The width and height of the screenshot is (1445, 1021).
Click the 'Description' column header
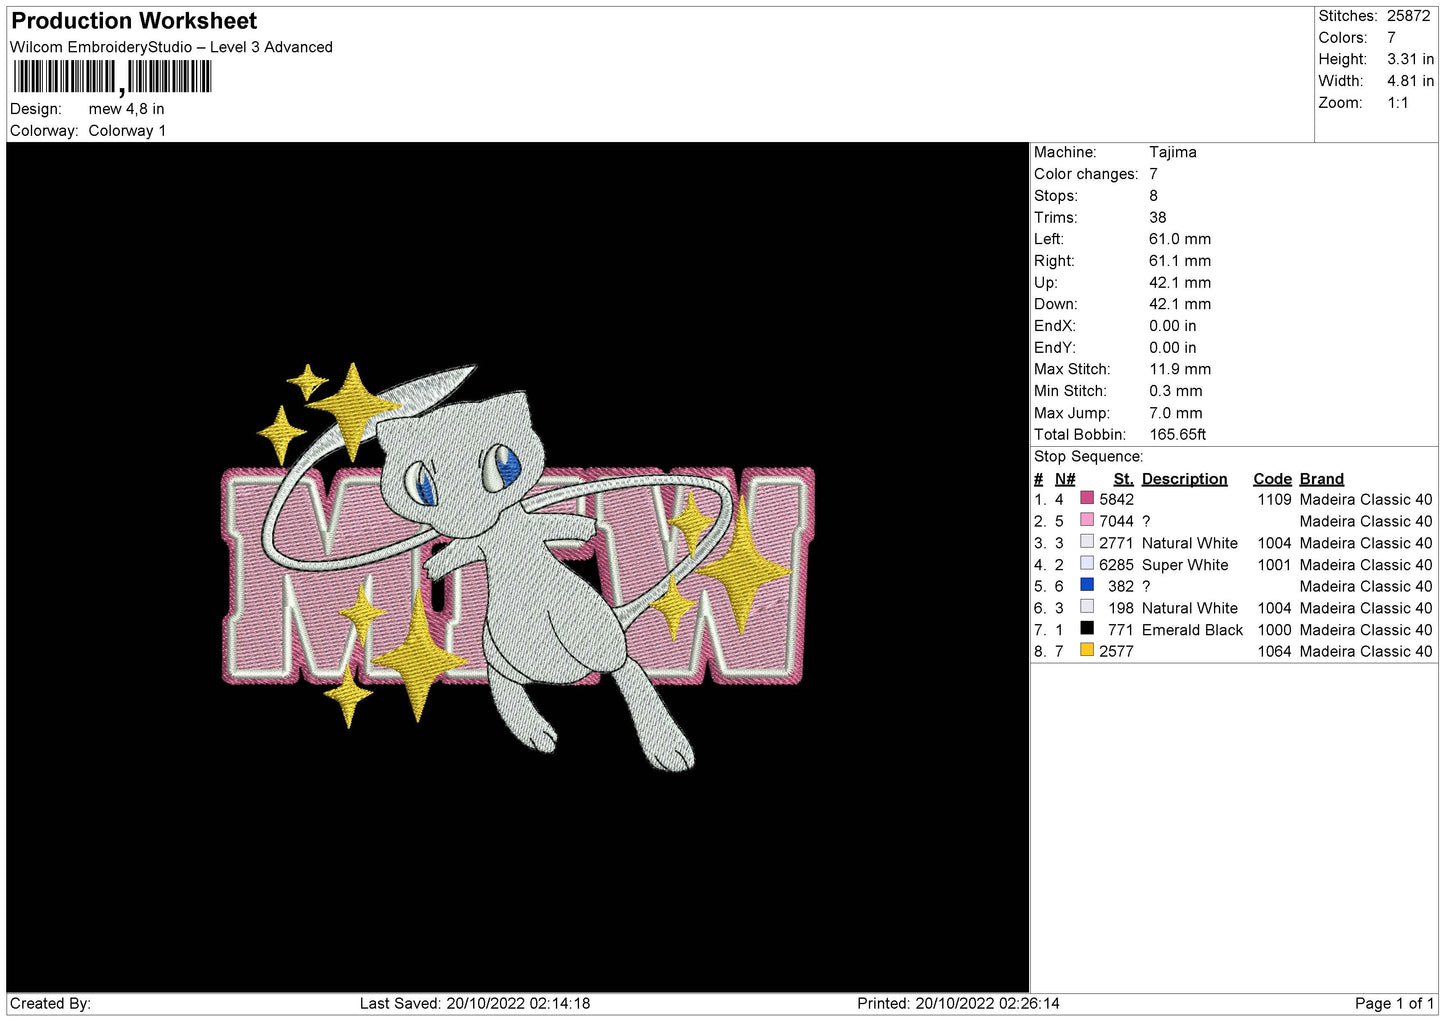click(x=1184, y=479)
